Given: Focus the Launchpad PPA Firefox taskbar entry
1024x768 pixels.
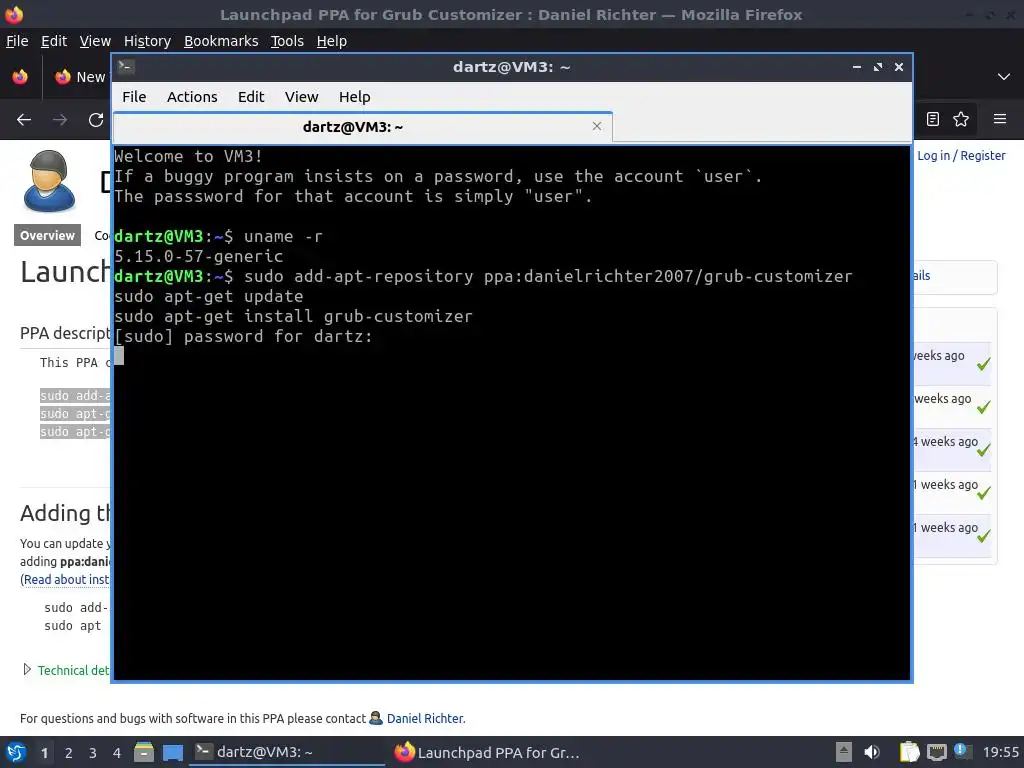Looking at the screenshot, I should click(x=488, y=752).
